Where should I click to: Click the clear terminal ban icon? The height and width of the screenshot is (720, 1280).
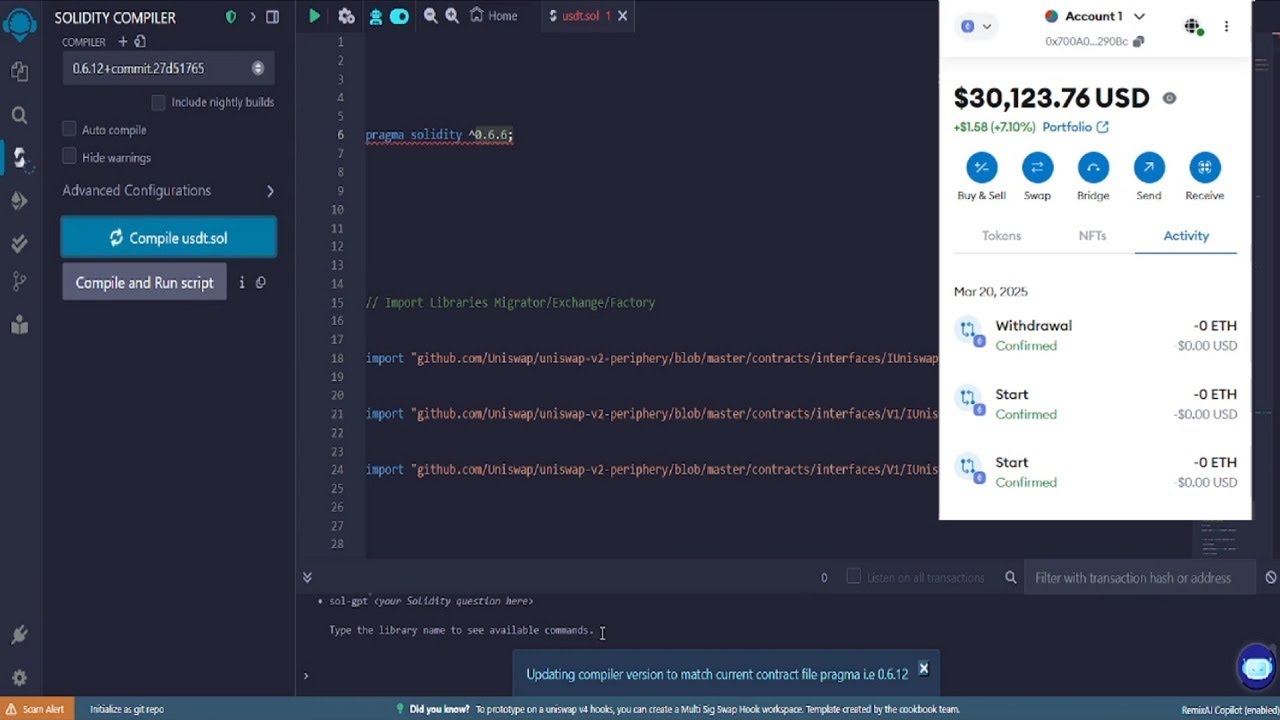tap(1271, 578)
